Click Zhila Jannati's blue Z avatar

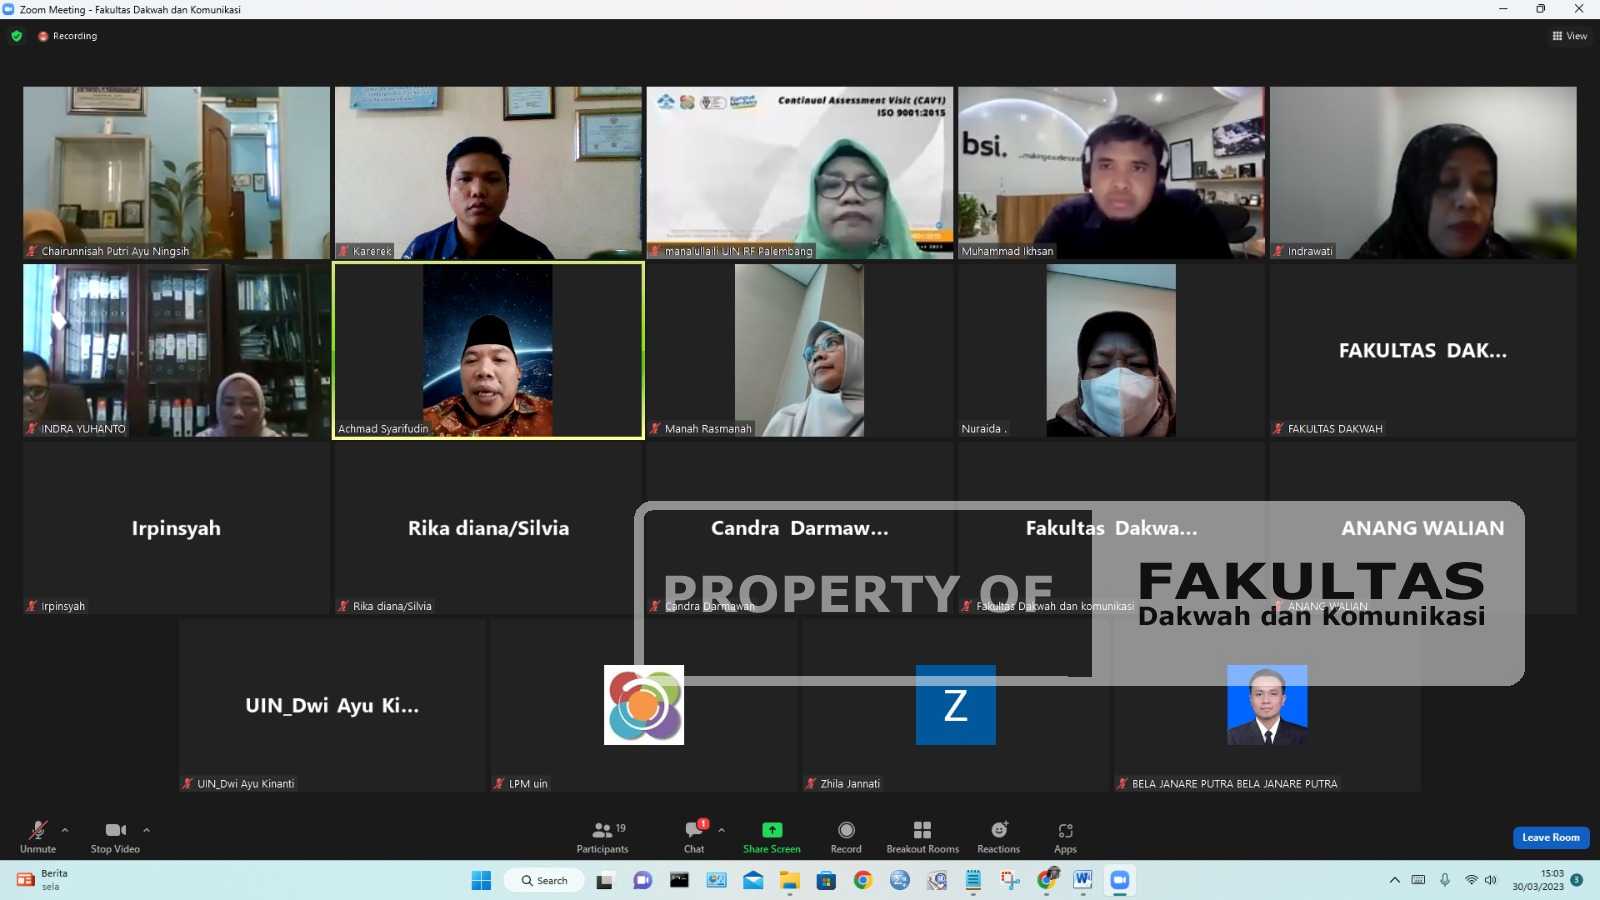click(956, 705)
